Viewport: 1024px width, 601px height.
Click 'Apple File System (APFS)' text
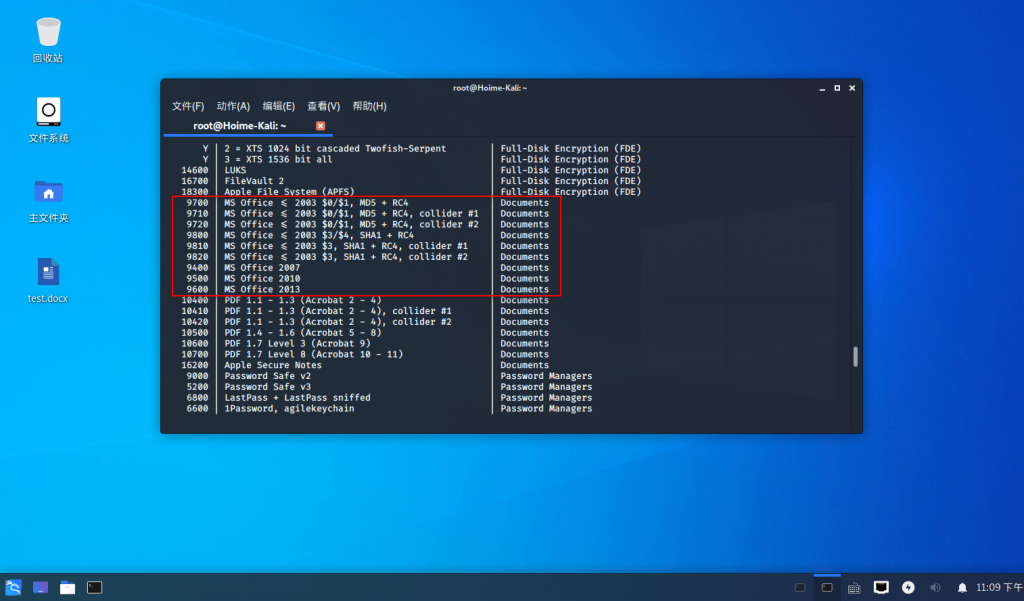289,192
